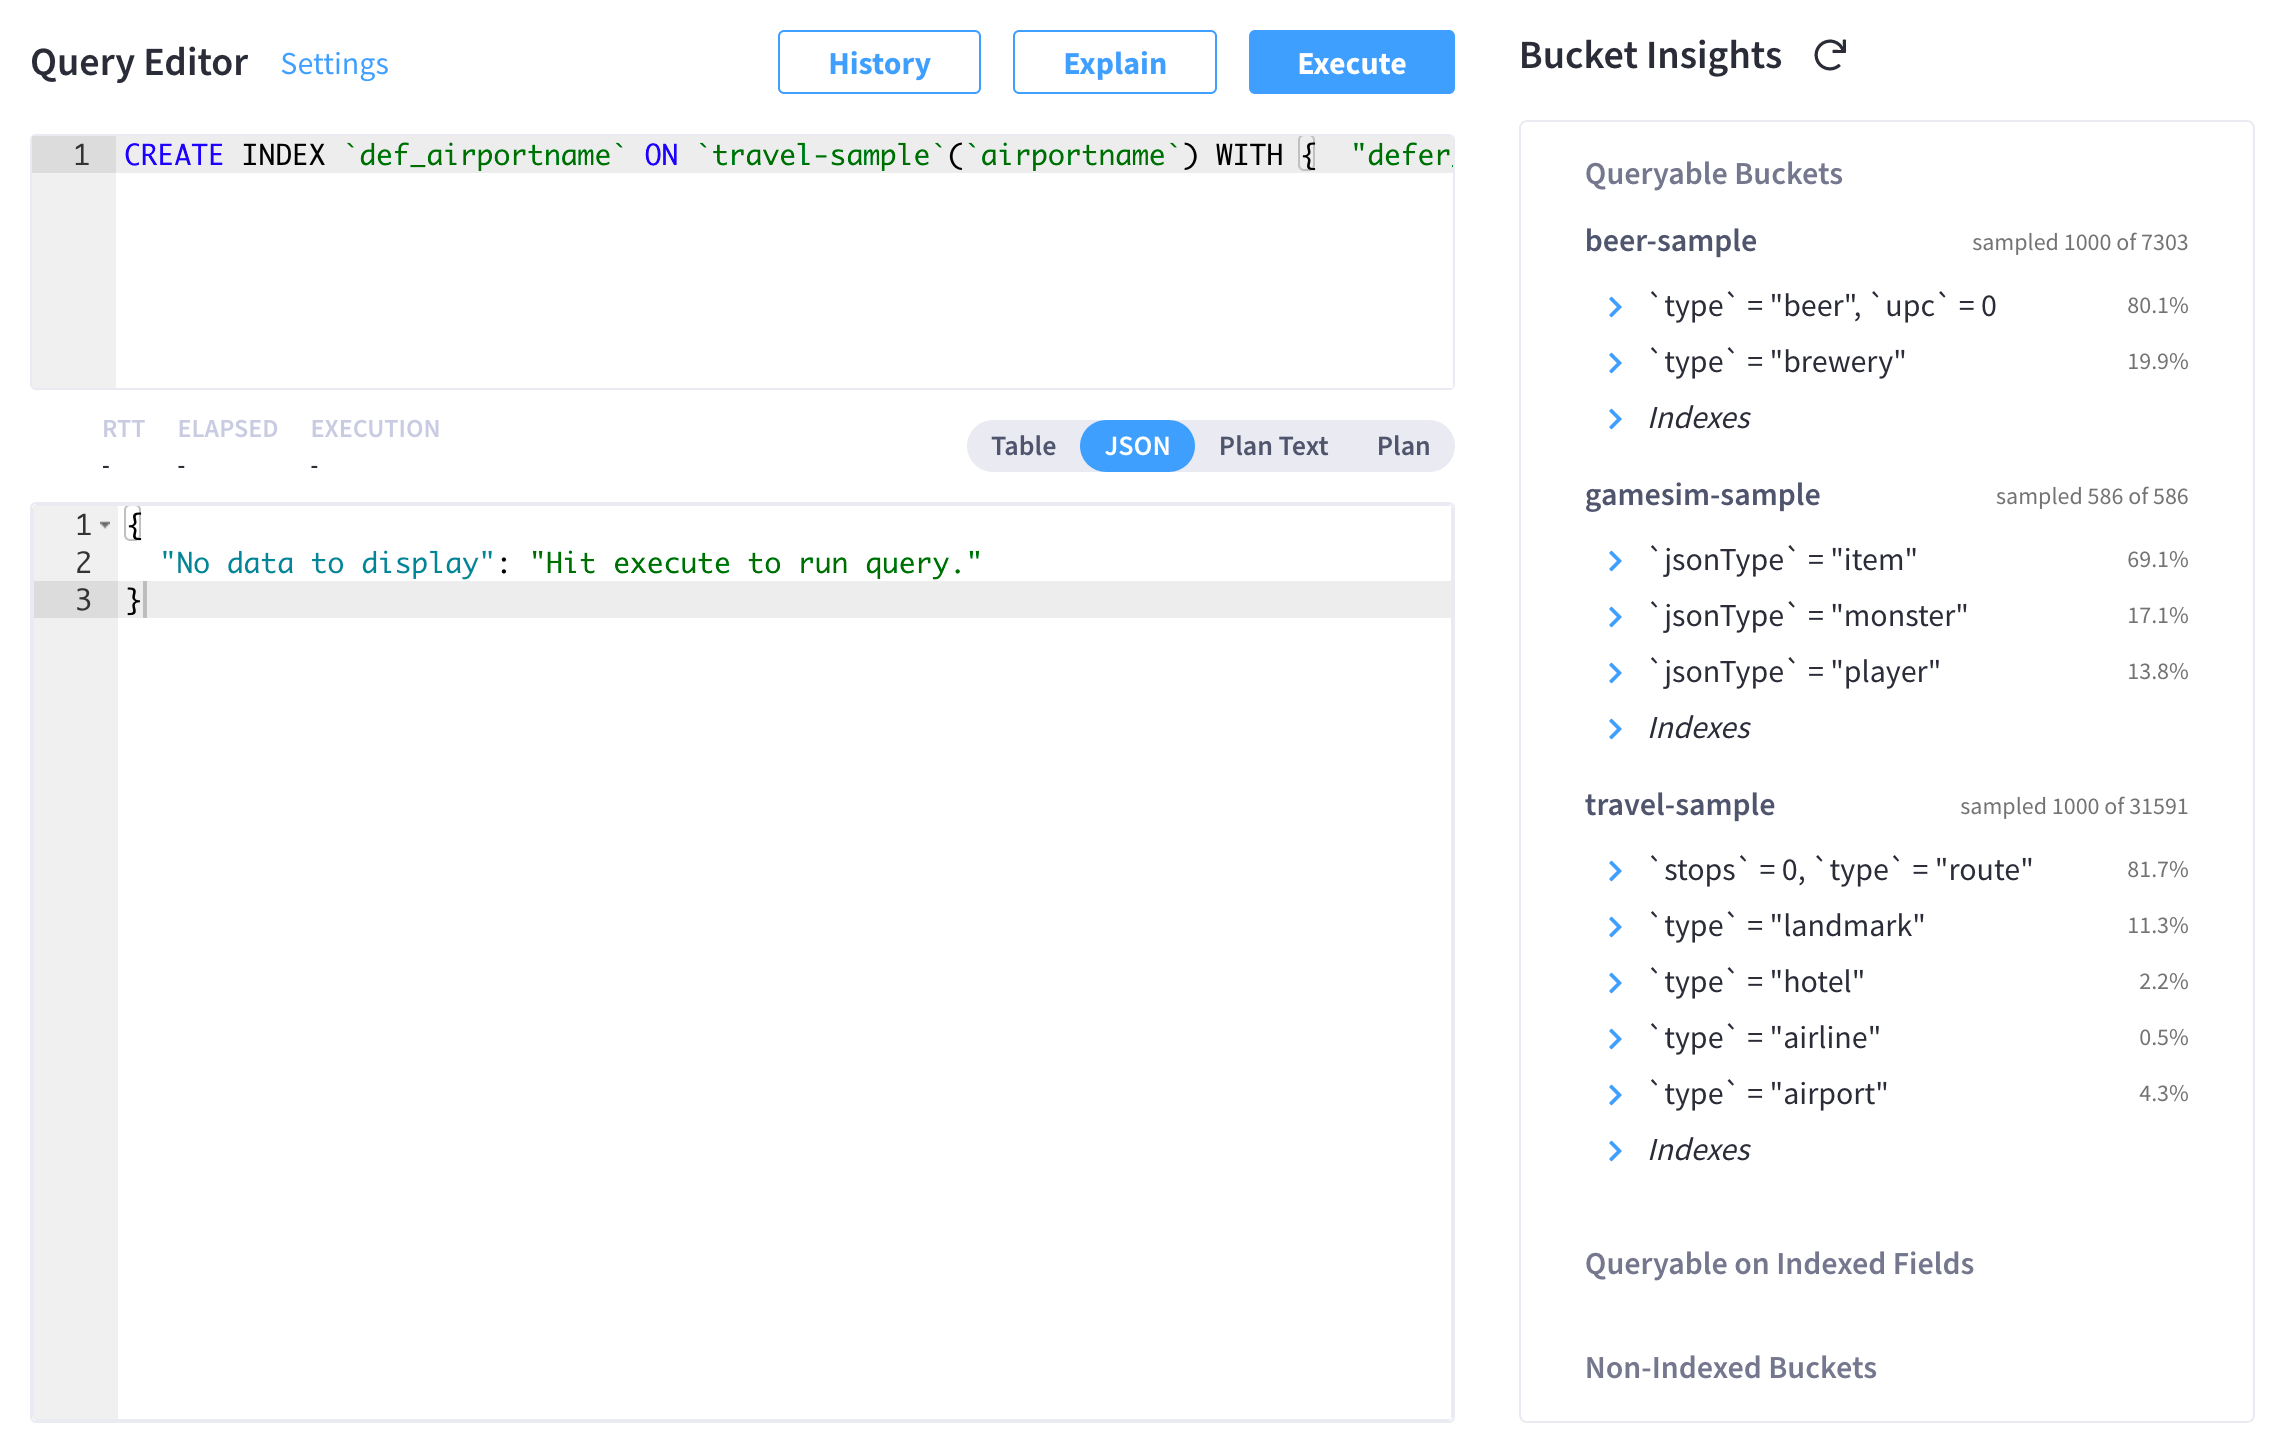Click the Explain button
2286x1454 pixels.
pos(1114,62)
